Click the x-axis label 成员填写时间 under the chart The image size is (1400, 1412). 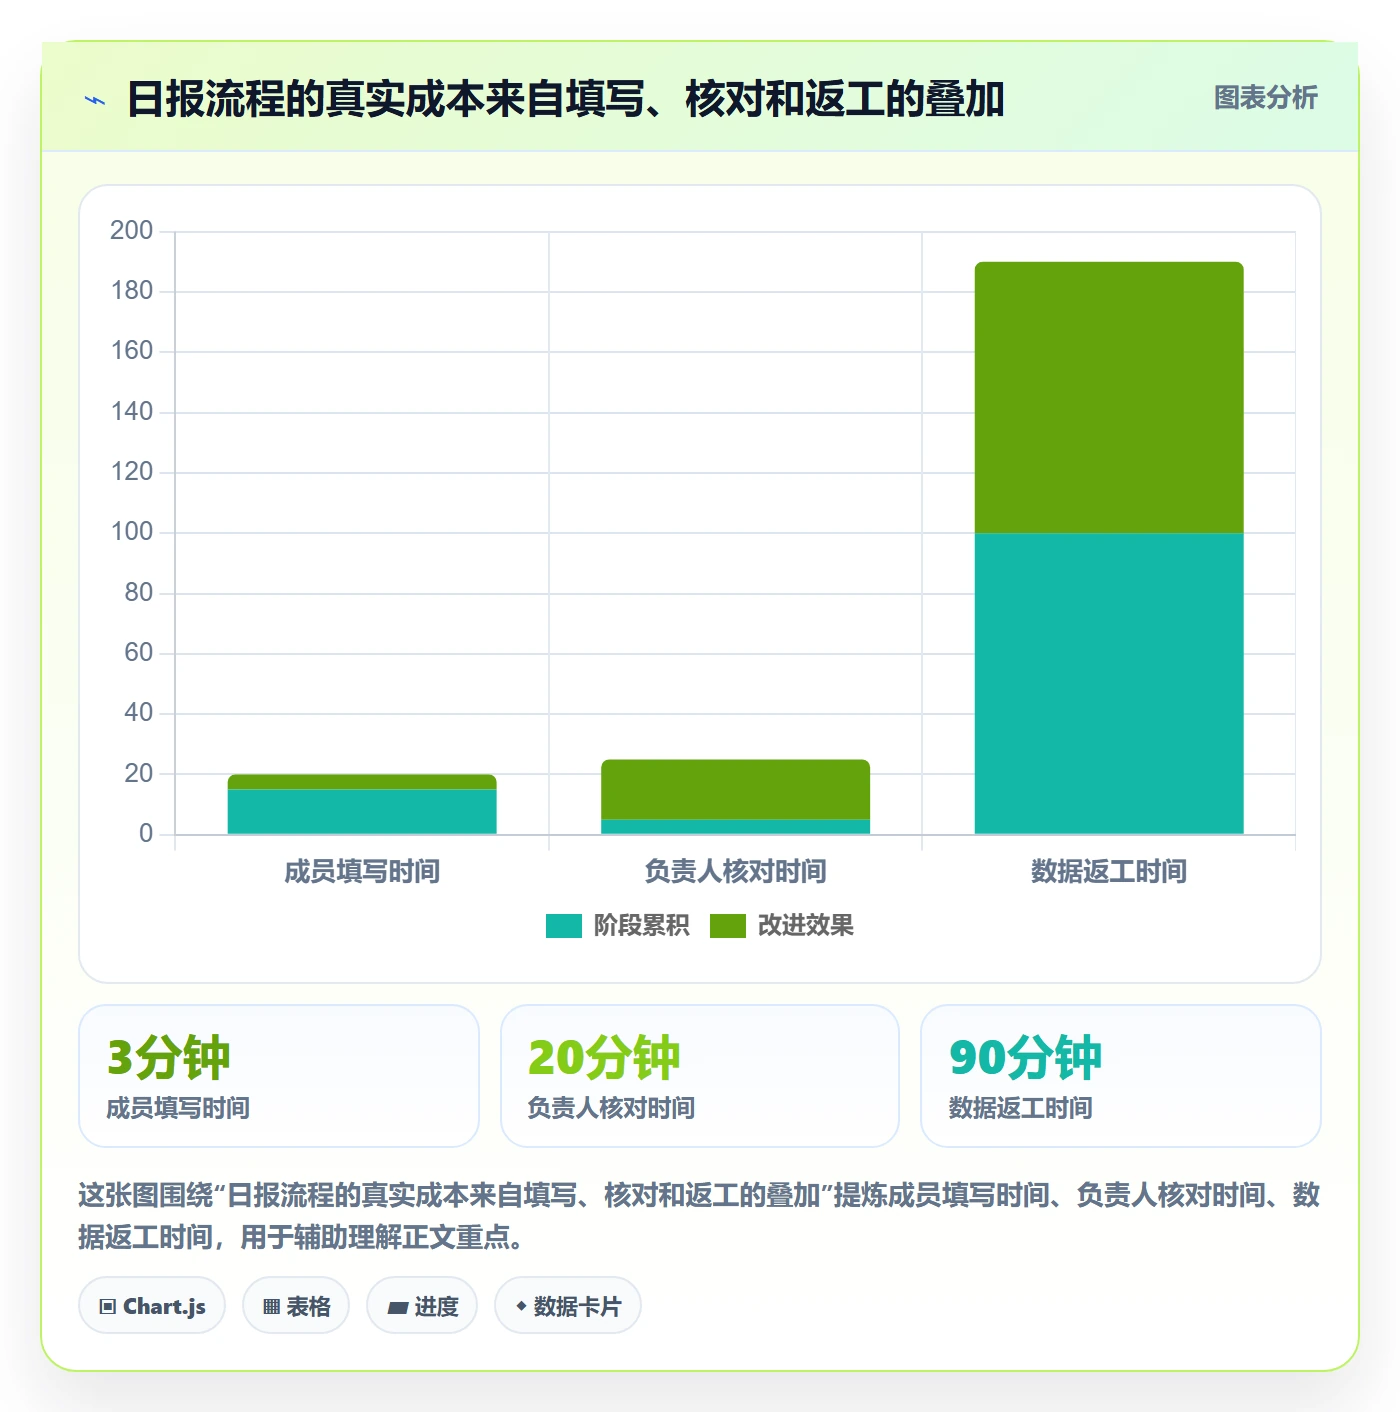362,872
